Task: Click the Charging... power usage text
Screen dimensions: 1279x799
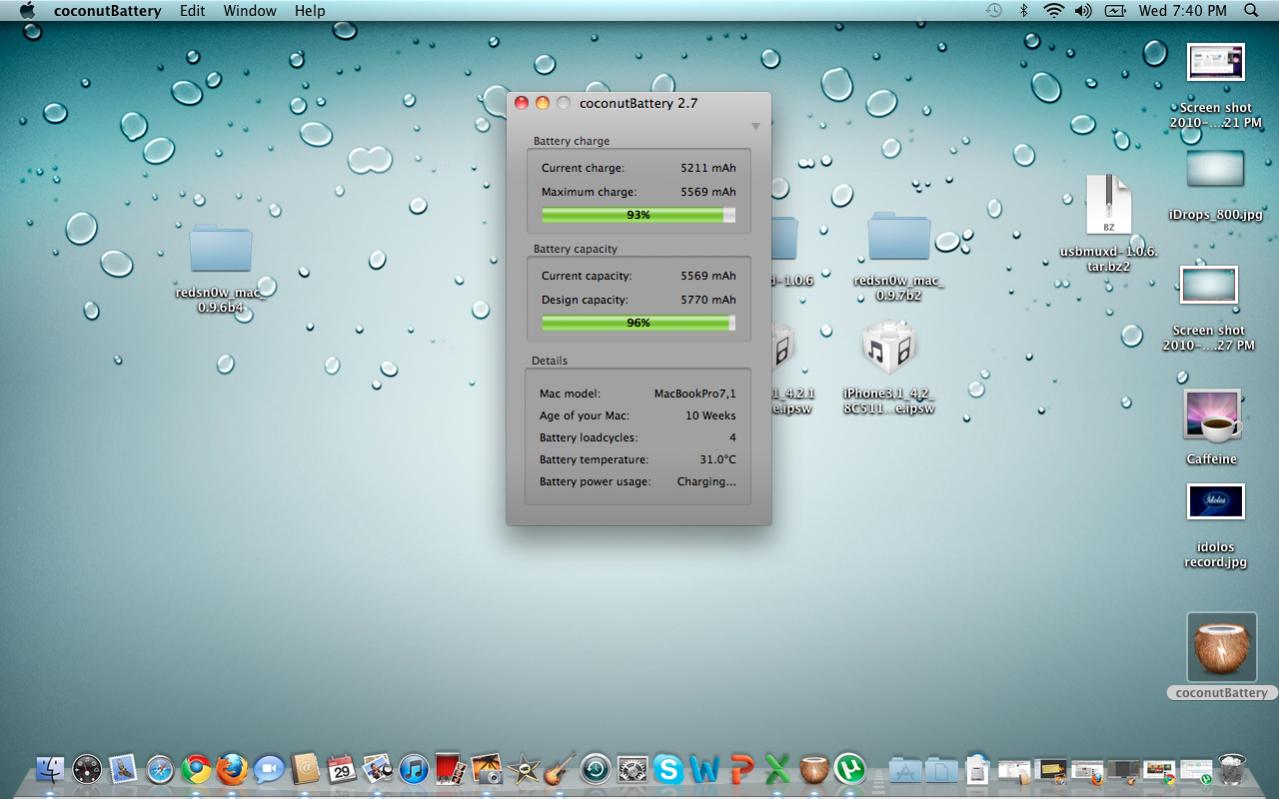Action: 707,482
